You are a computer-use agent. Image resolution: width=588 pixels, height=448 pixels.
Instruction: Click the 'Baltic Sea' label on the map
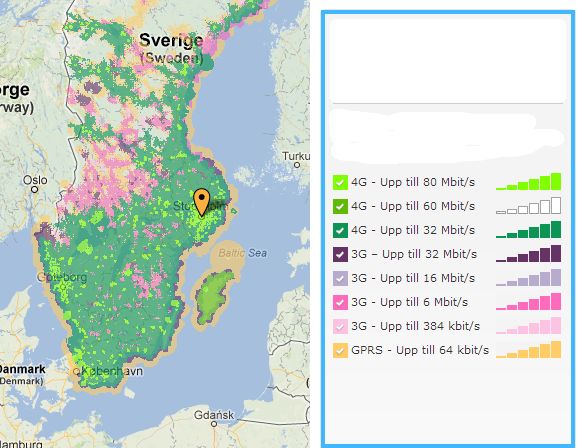(243, 253)
